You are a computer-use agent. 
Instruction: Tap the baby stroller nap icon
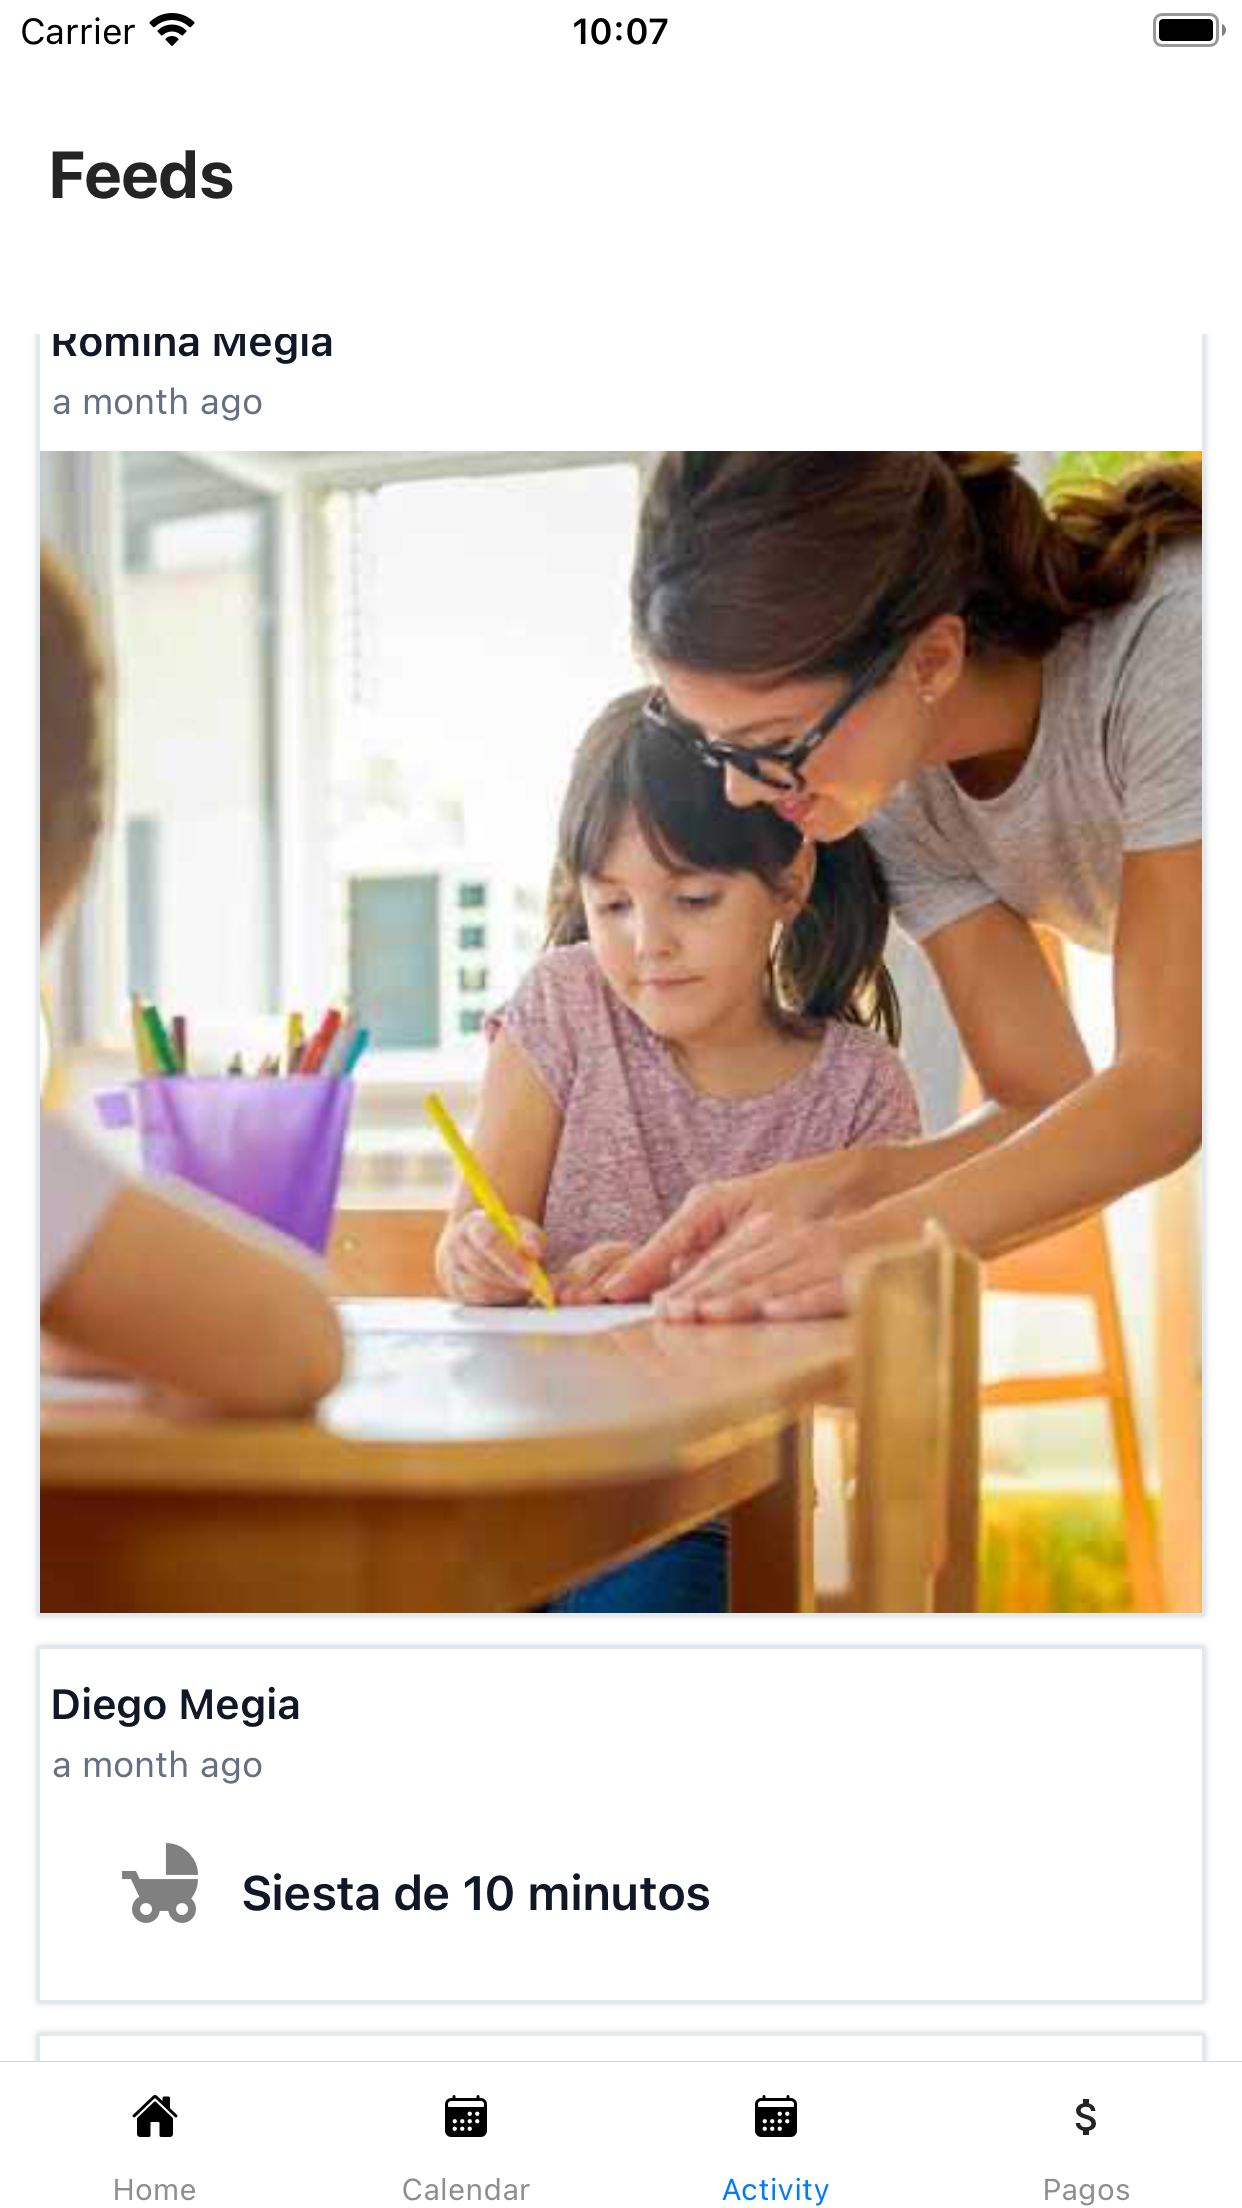pyautogui.click(x=161, y=1883)
